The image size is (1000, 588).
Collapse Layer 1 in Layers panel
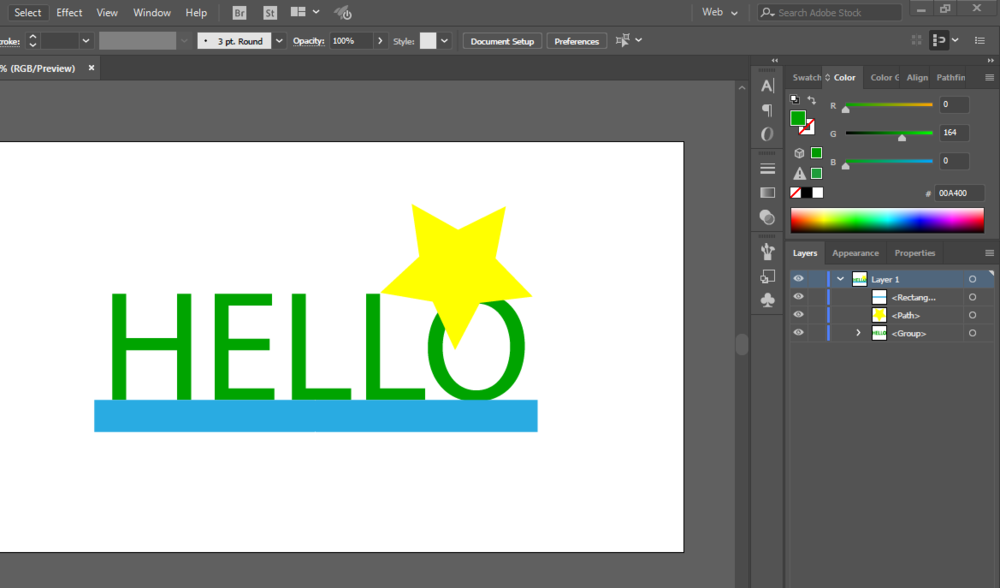(841, 280)
